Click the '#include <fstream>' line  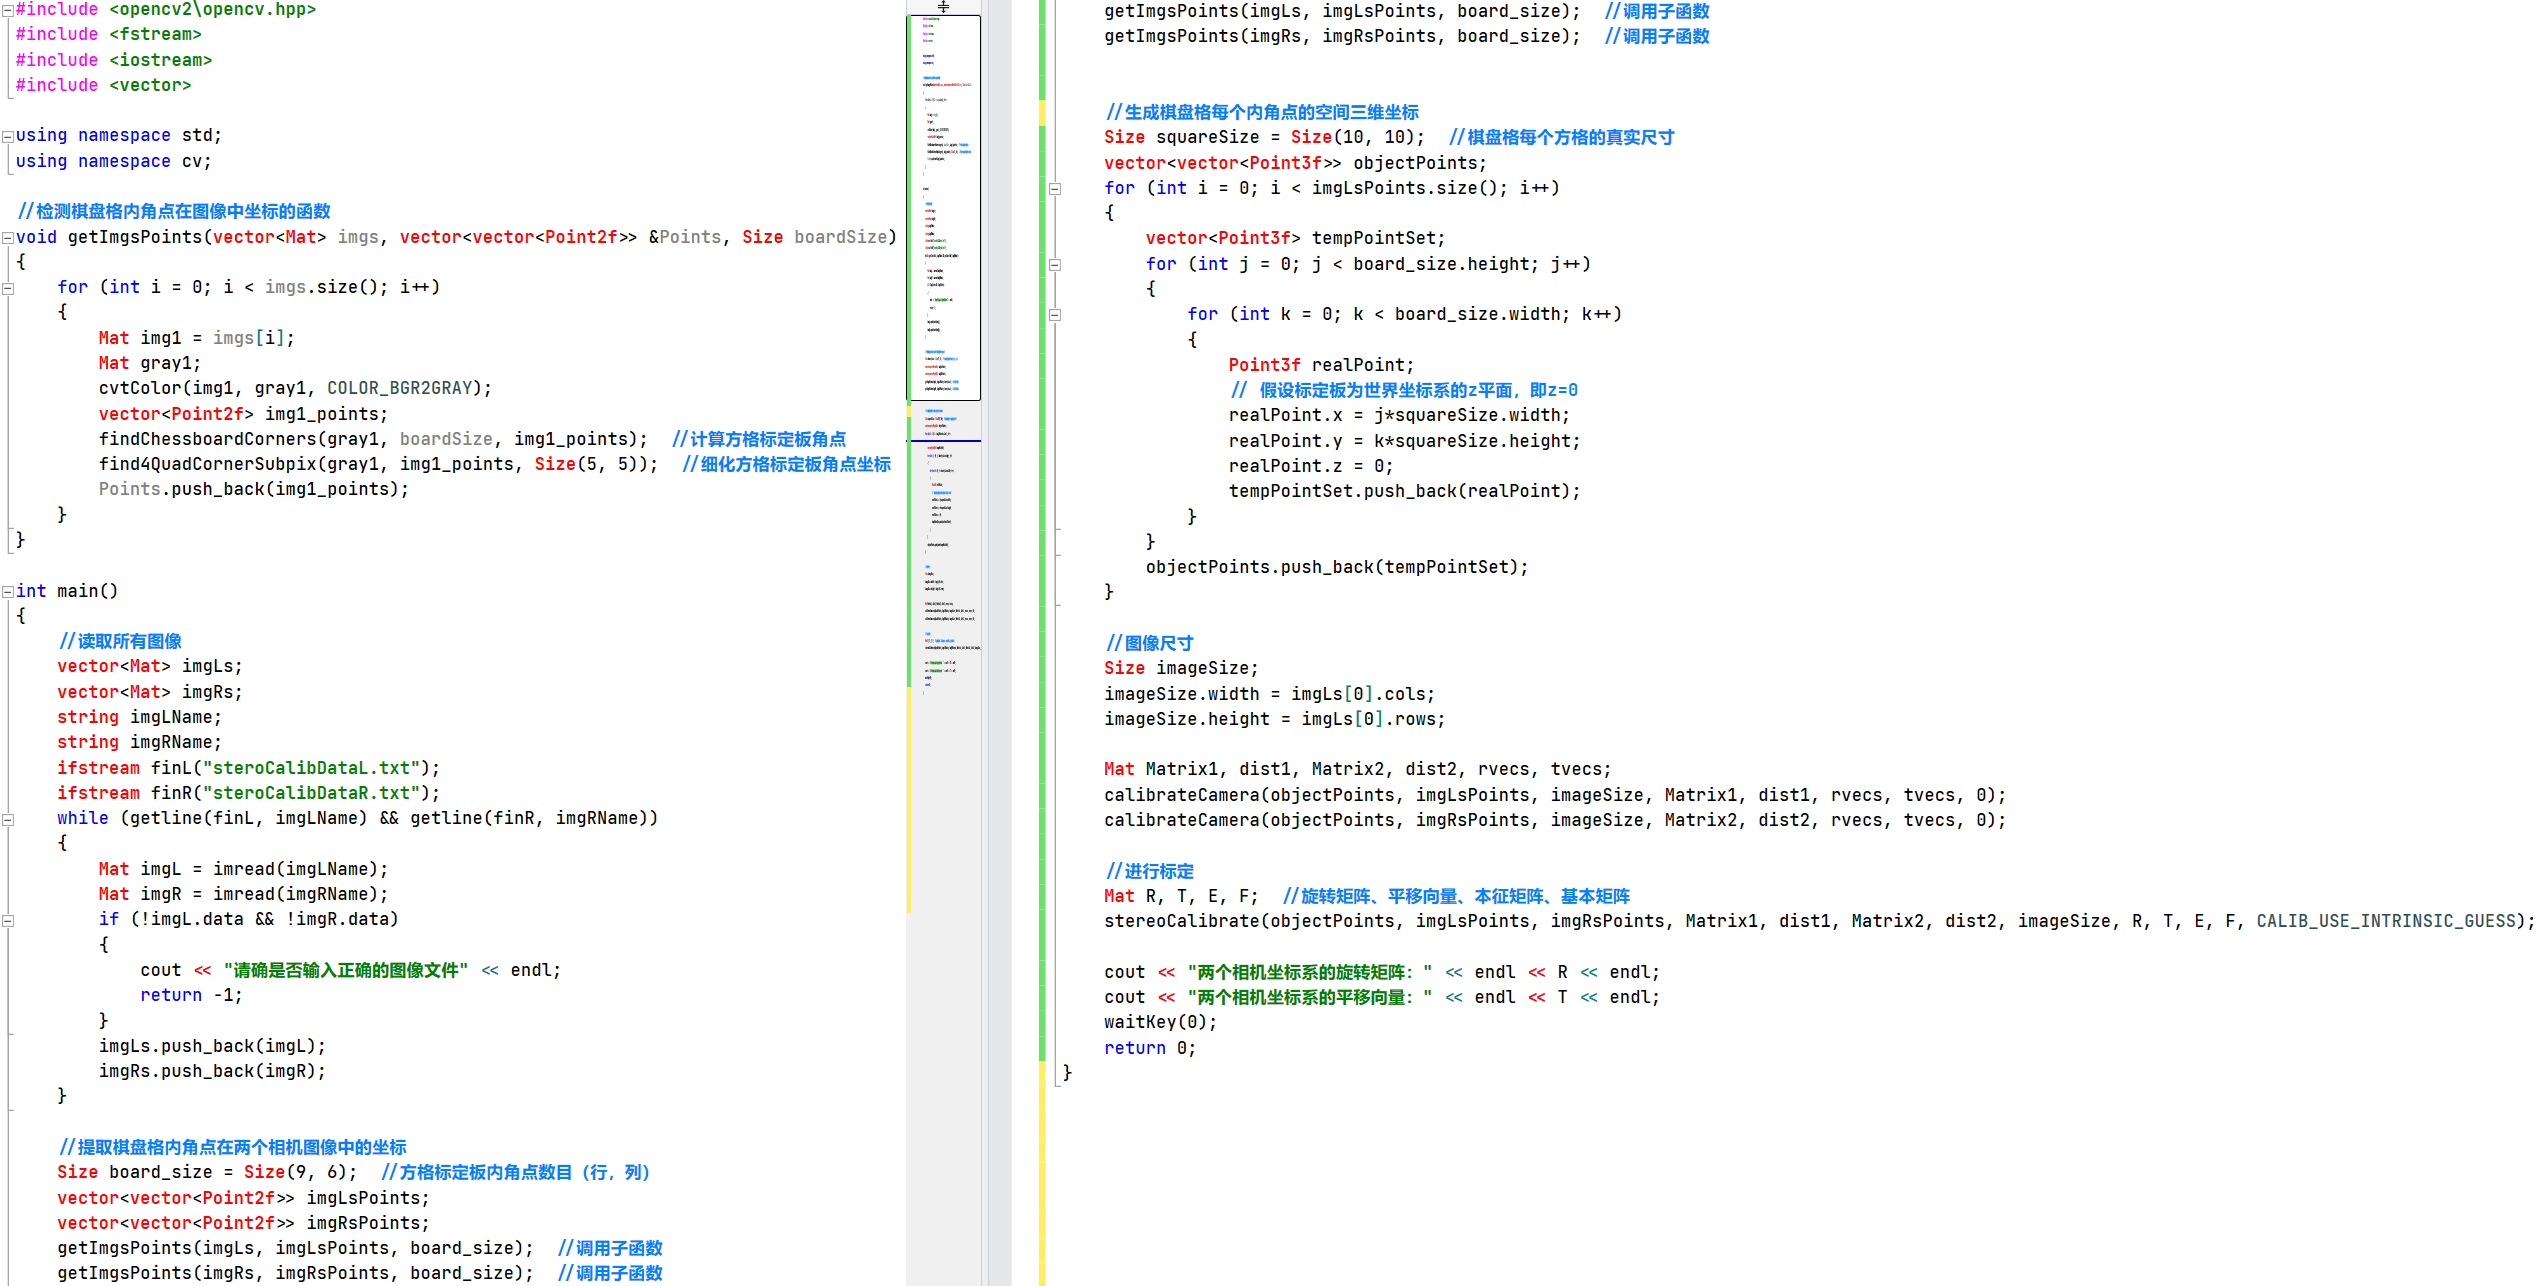(108, 35)
